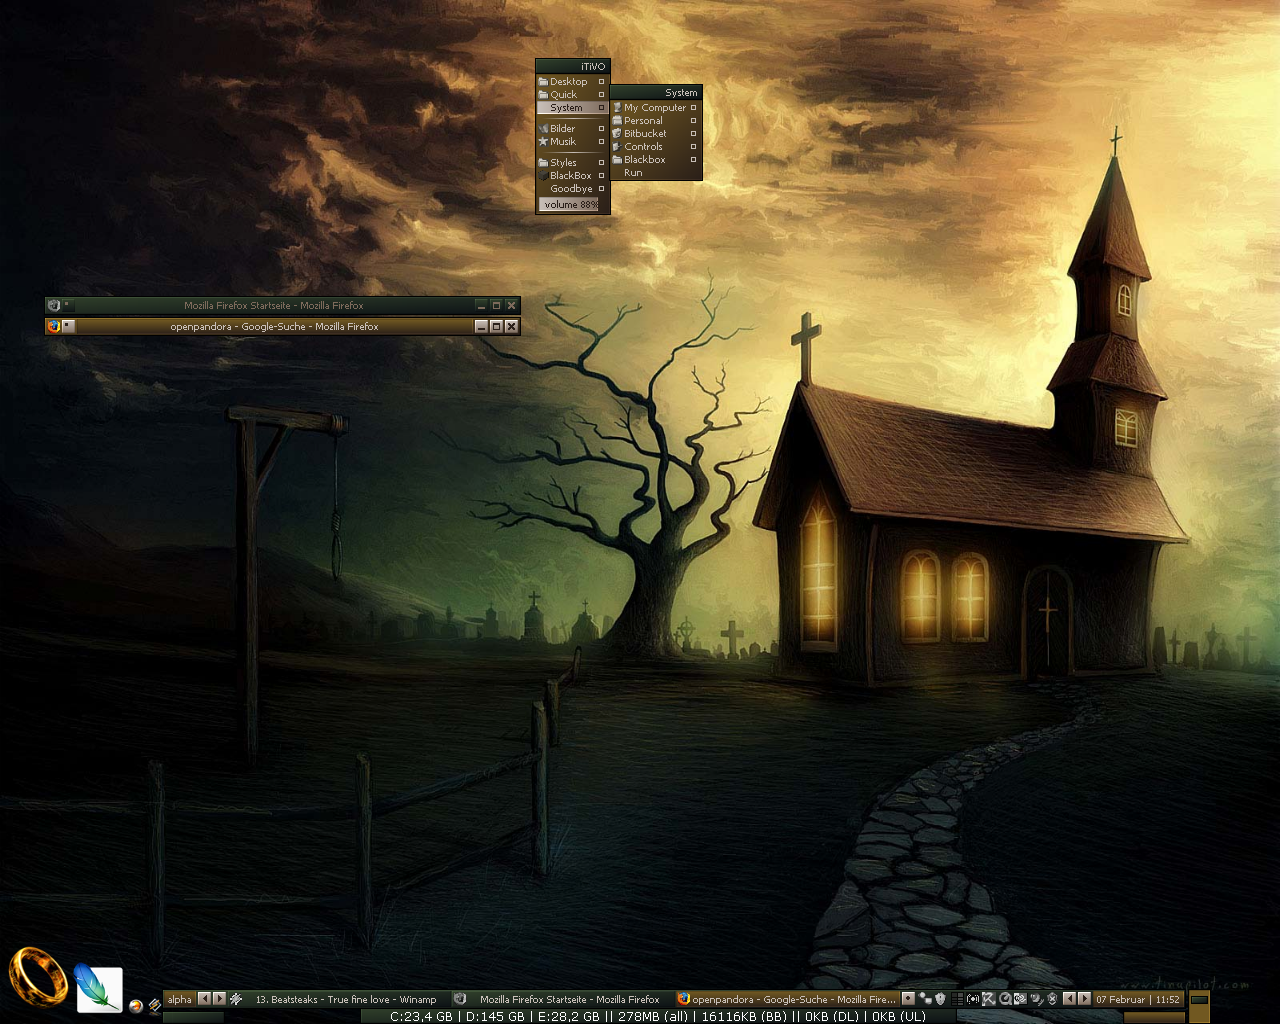
Task: Toggle the small button beside the openpandora window's Firefox icon
Action: pos(67,326)
